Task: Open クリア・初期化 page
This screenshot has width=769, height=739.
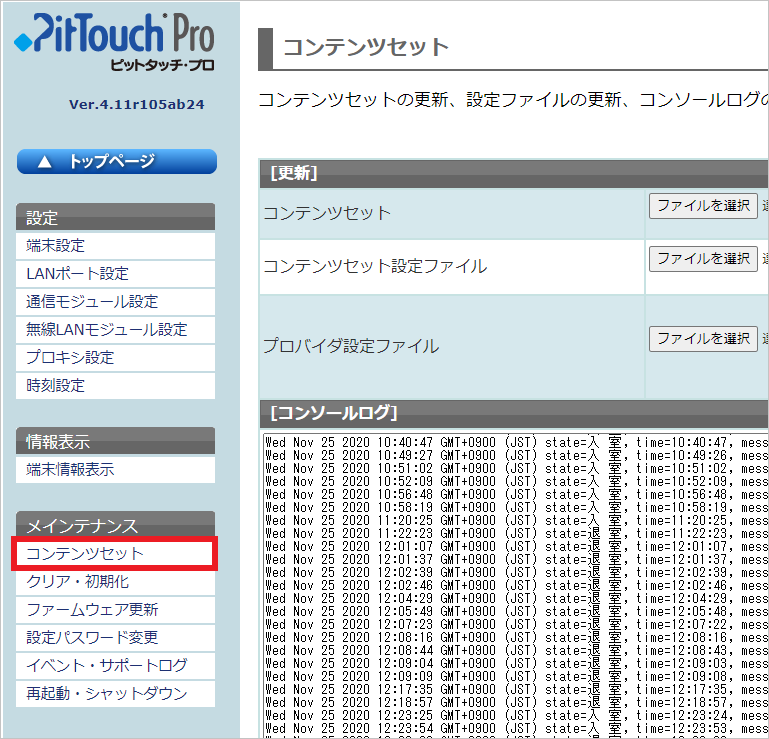Action: [x=77, y=582]
